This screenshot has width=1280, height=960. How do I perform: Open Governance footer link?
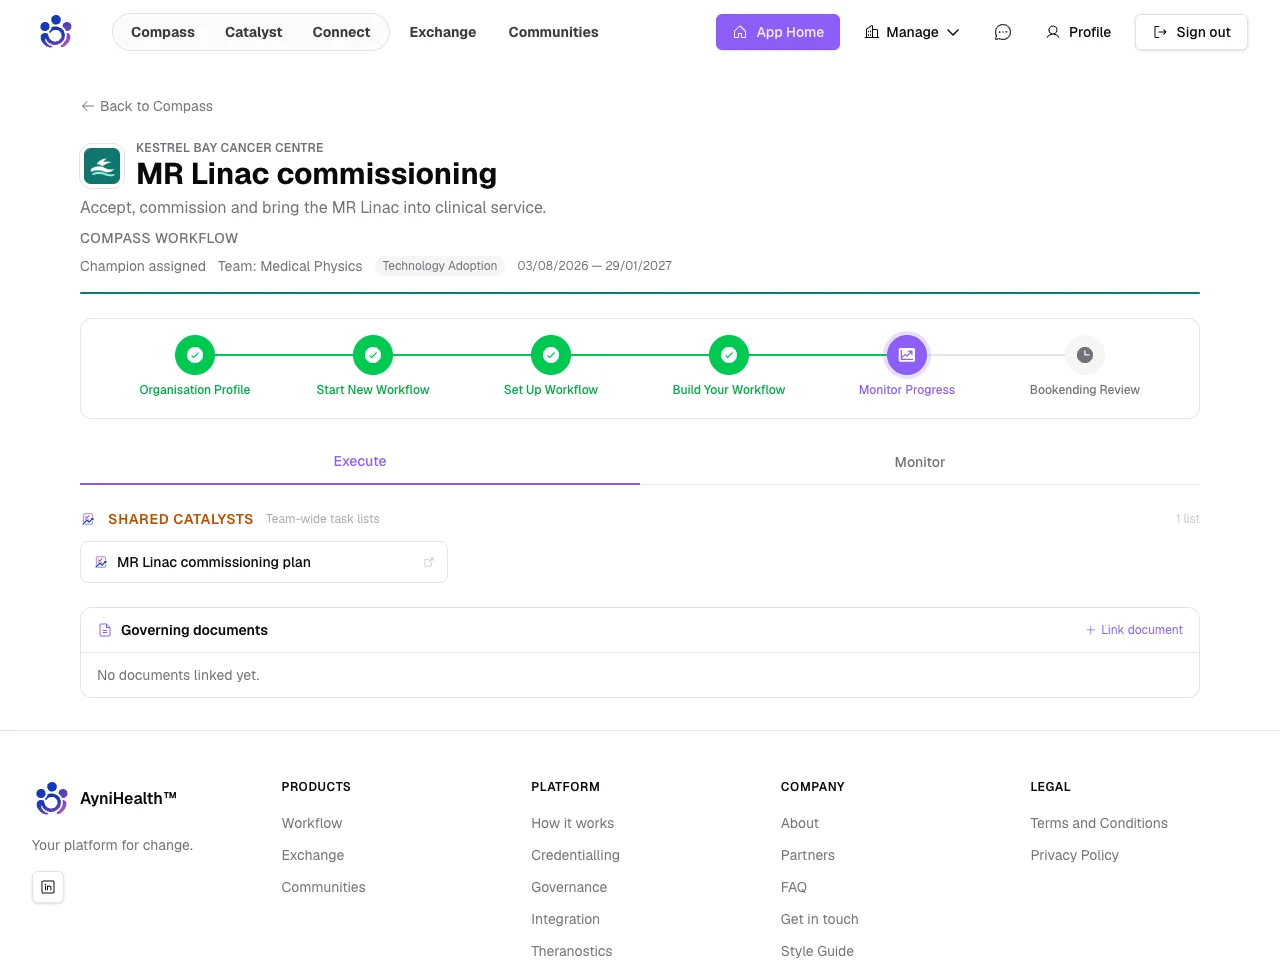[569, 887]
